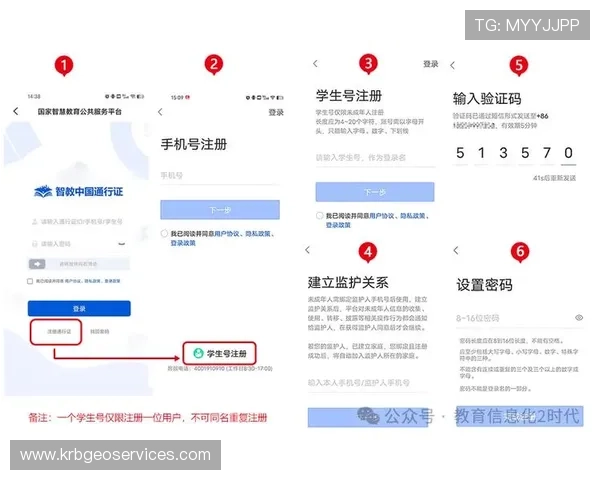Tap the back arrow above 设置密码

(x=456, y=251)
